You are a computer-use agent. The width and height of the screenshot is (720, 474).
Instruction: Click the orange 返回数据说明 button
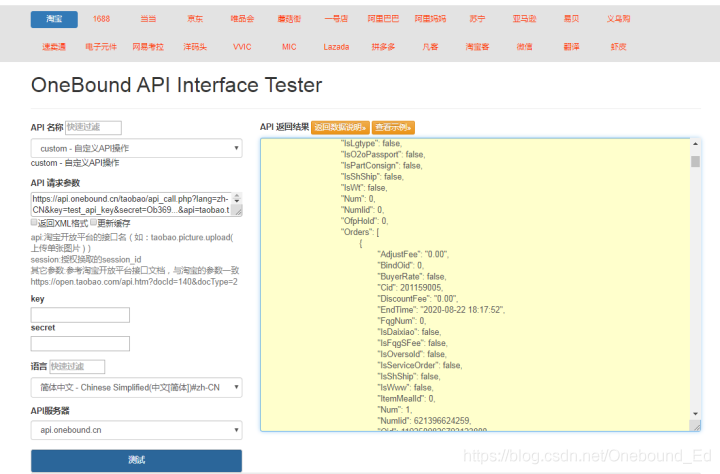click(340, 127)
